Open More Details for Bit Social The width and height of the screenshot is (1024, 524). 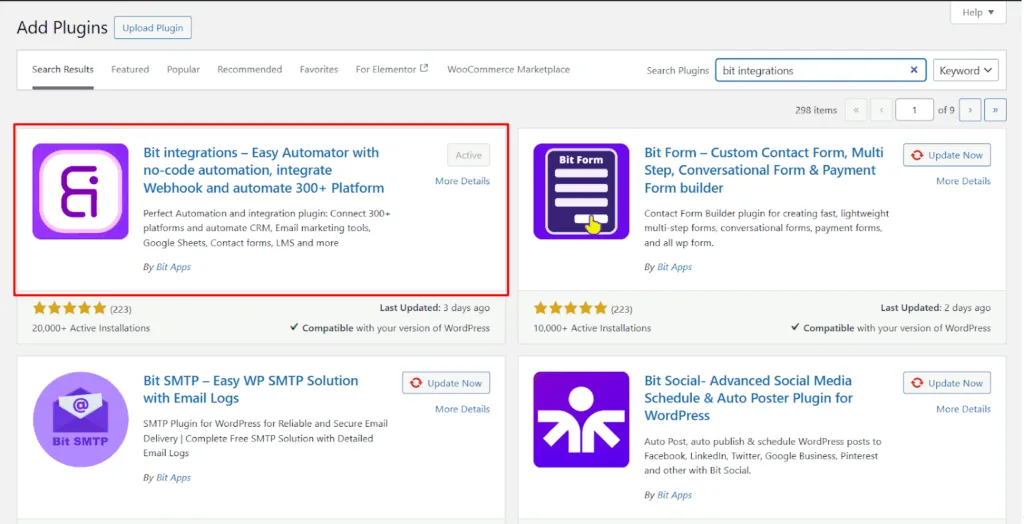click(x=963, y=409)
